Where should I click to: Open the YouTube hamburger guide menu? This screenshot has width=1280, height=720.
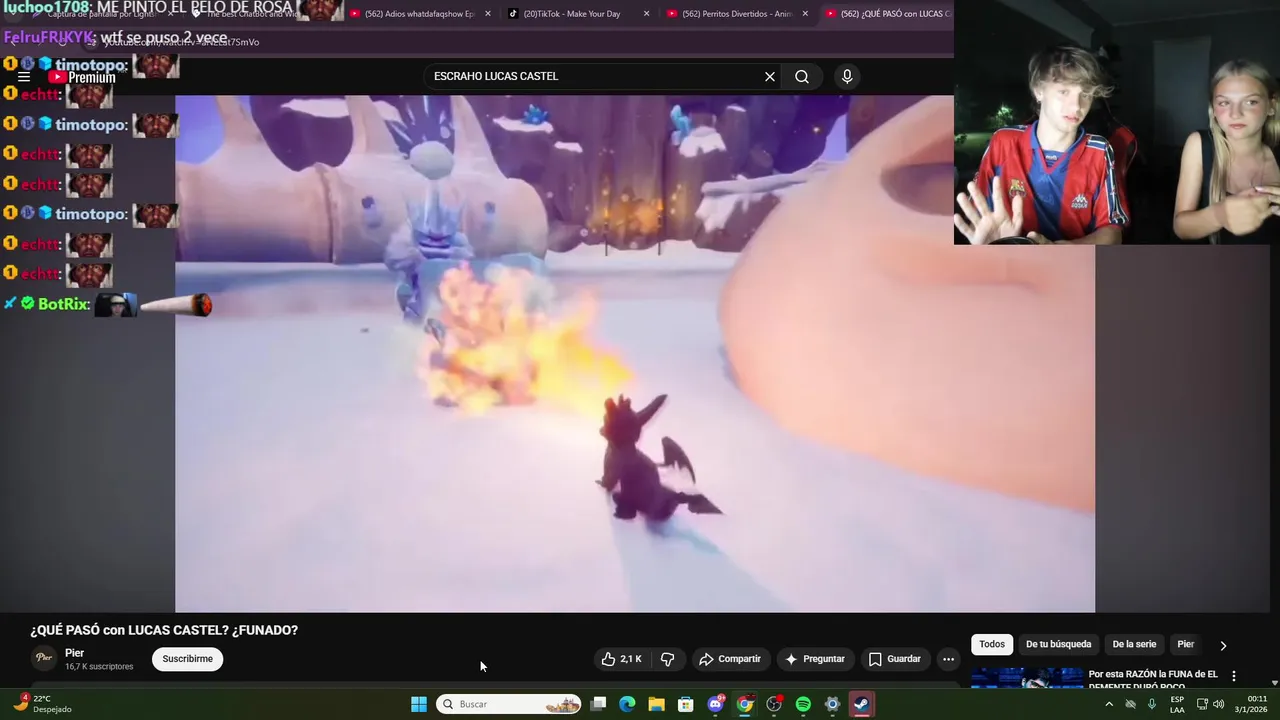coord(24,77)
